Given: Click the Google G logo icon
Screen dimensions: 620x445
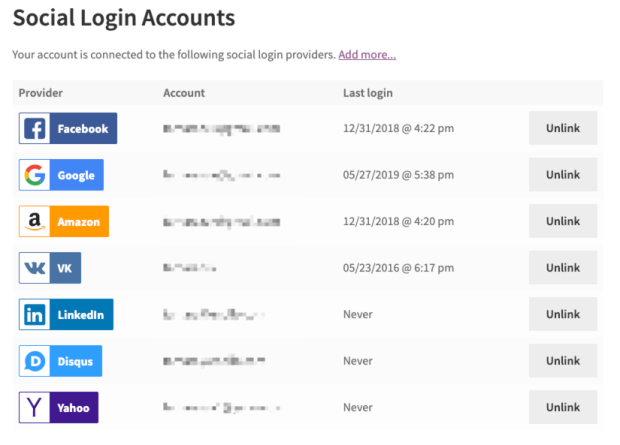Looking at the screenshot, I should (35, 175).
